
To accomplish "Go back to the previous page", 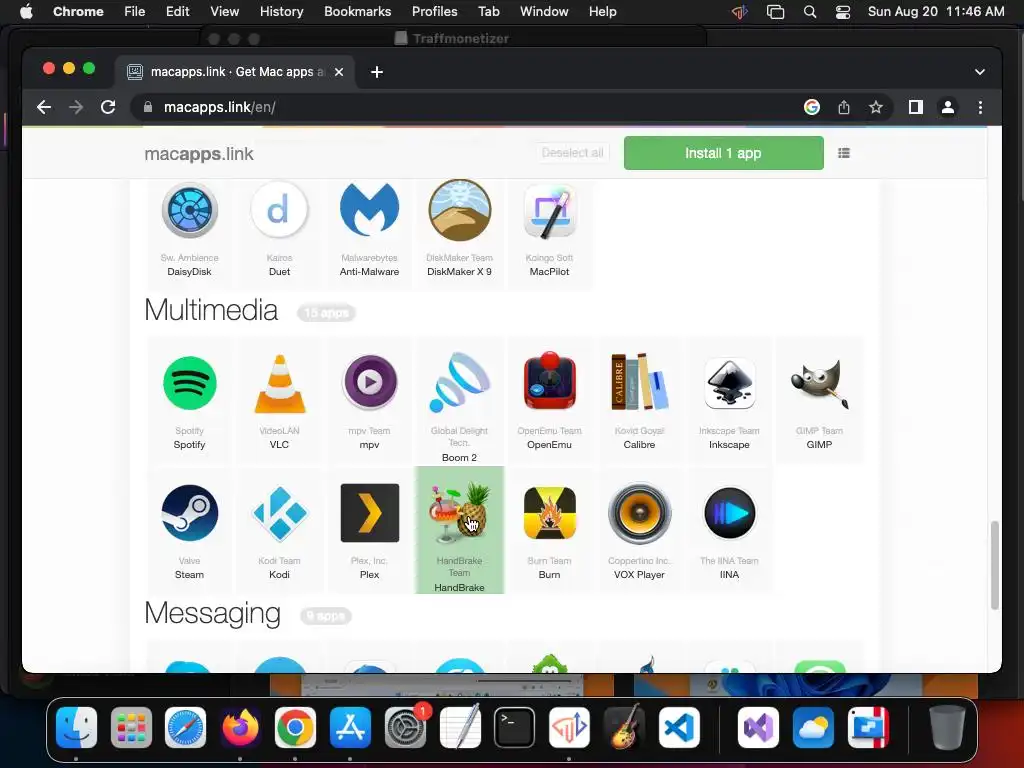I will 44,107.
